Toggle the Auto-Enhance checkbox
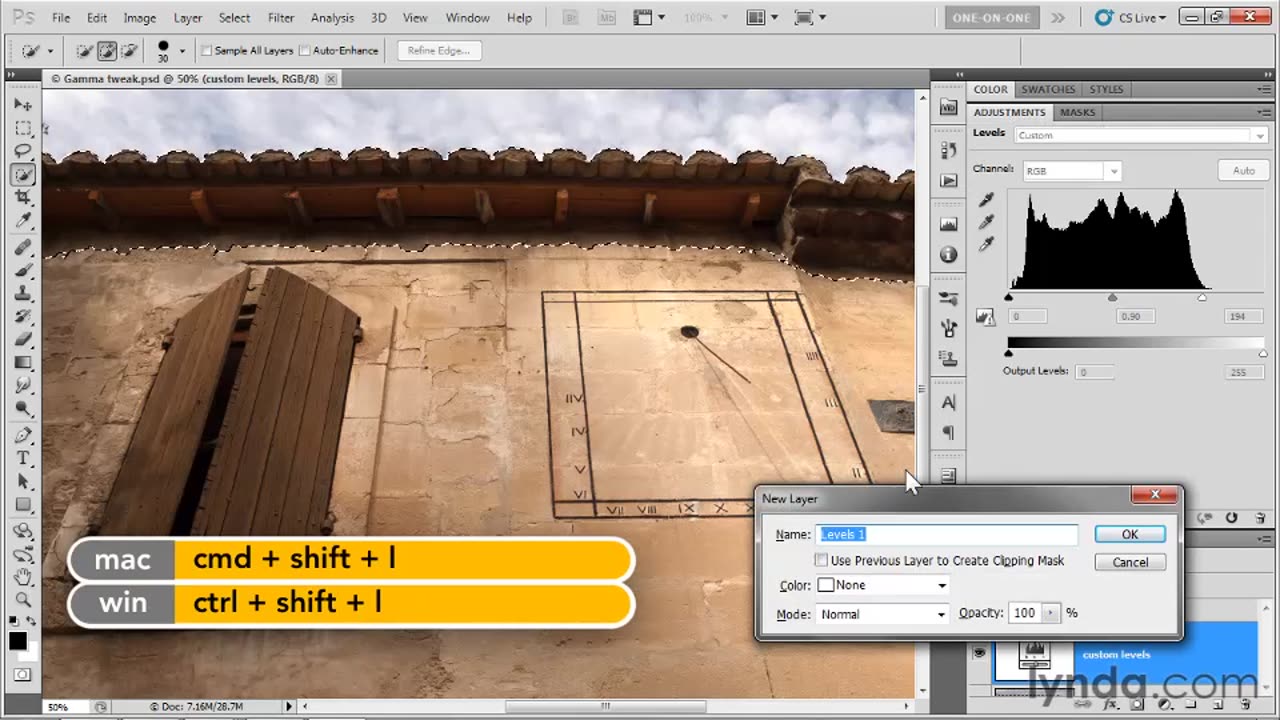Screen dimensions: 1280x720 pos(305,51)
